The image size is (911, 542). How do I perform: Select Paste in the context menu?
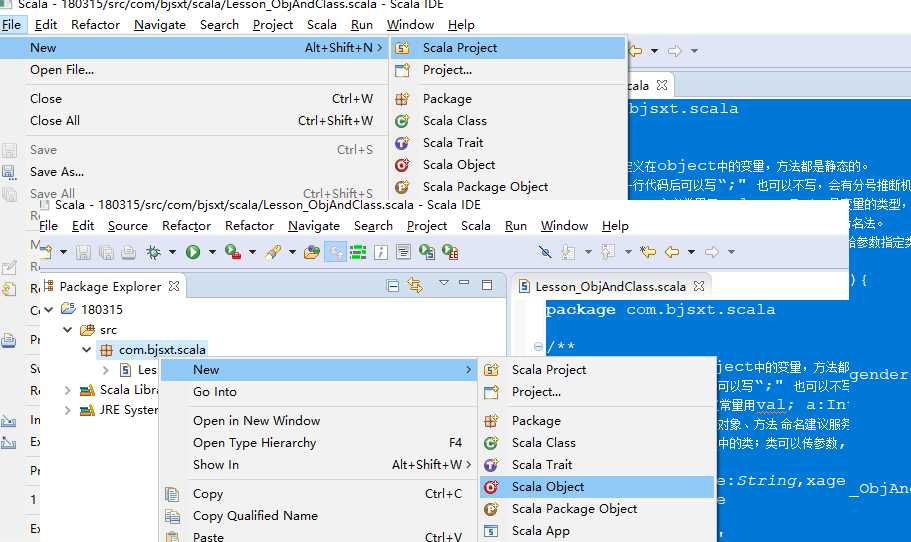[318, 536]
